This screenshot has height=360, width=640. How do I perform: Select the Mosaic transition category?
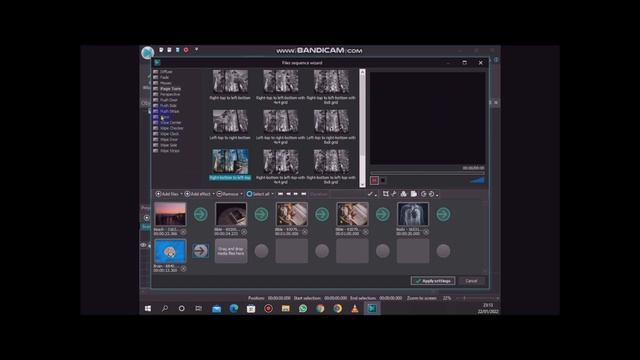coord(162,83)
